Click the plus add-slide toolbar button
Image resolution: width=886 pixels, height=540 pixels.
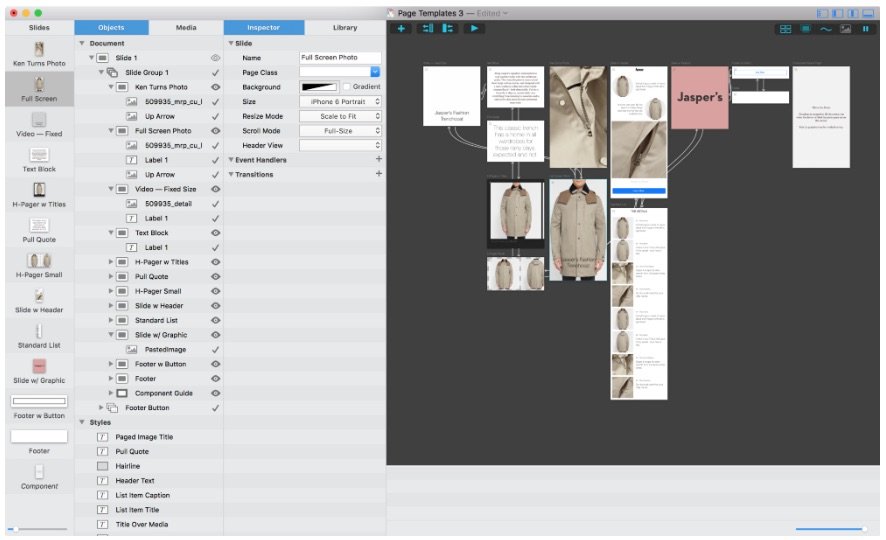(401, 28)
